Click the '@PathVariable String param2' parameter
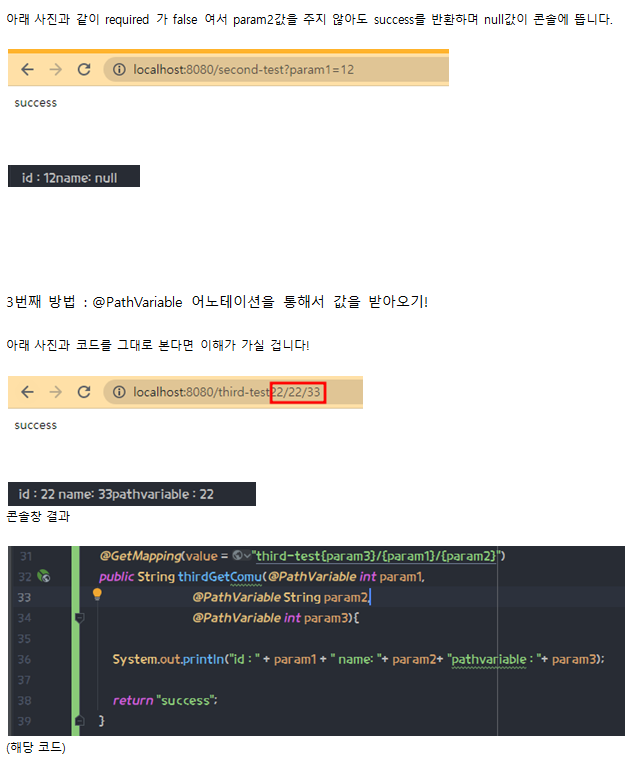The height and width of the screenshot is (763, 637). click(x=281, y=598)
